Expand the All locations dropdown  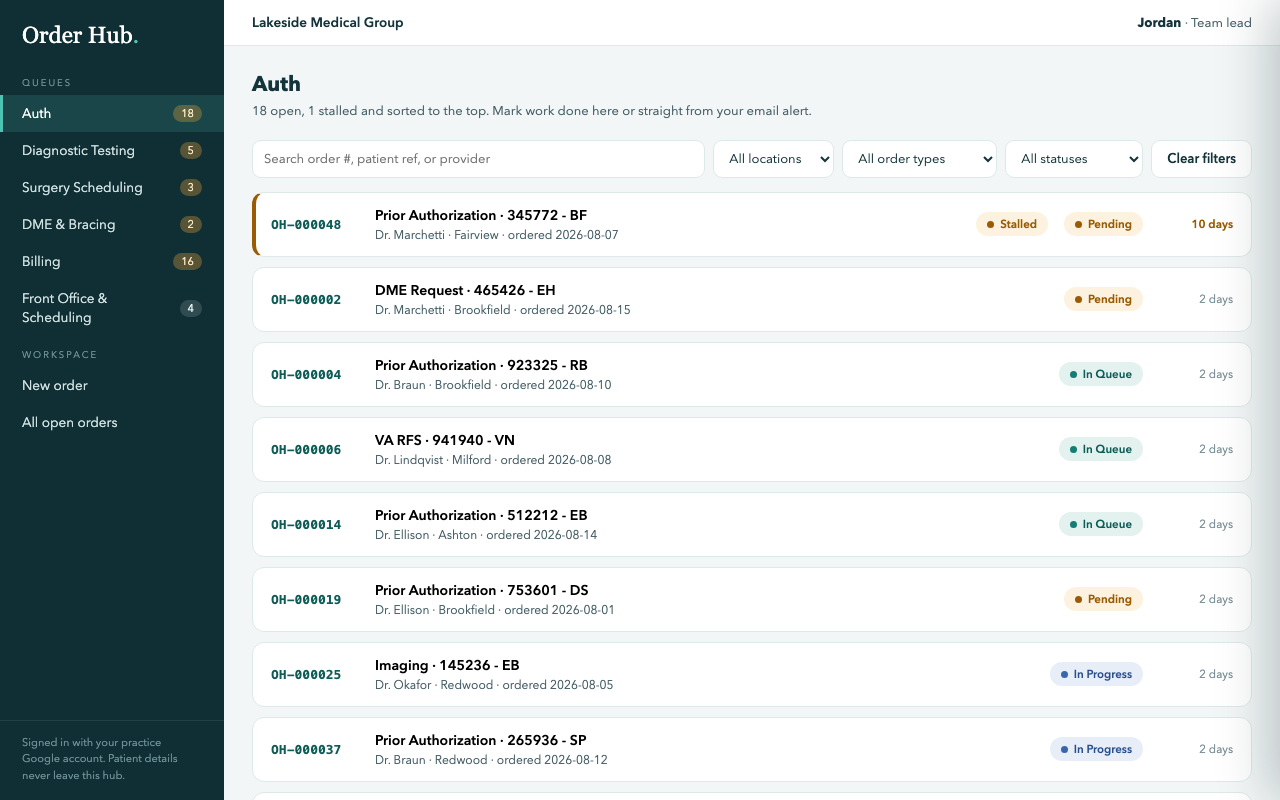(x=773, y=159)
